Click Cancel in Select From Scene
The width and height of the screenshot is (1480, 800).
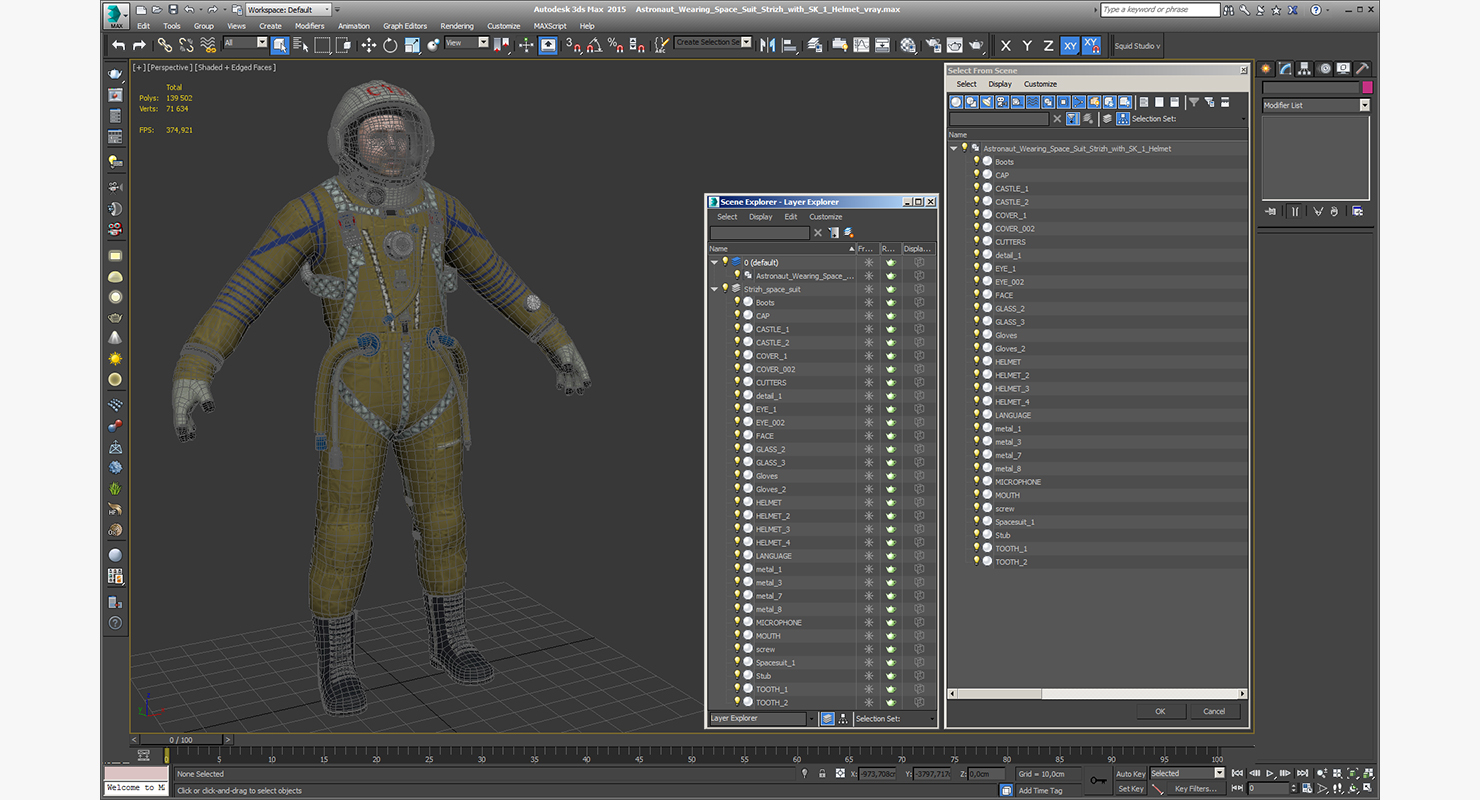point(1214,711)
